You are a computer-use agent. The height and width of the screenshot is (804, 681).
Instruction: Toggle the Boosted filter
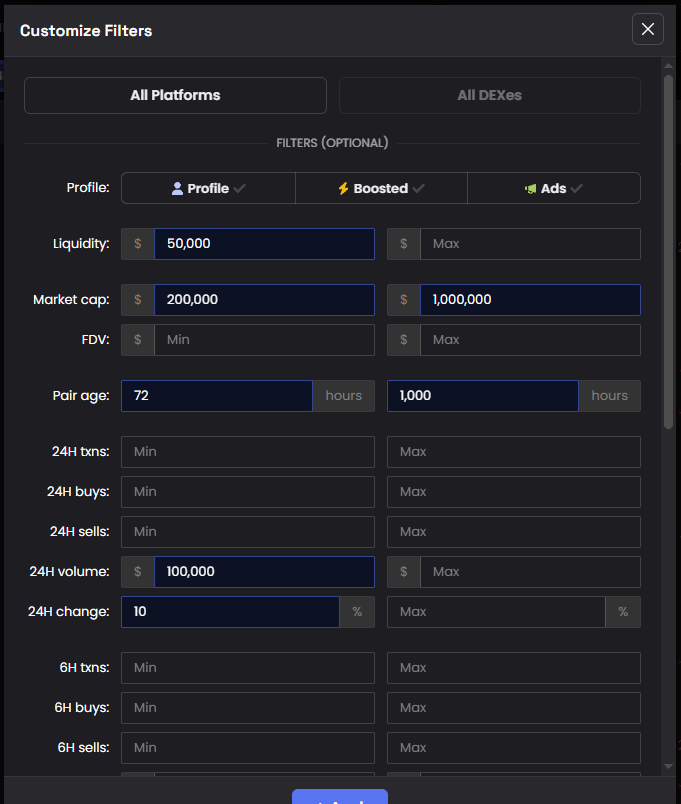click(381, 188)
